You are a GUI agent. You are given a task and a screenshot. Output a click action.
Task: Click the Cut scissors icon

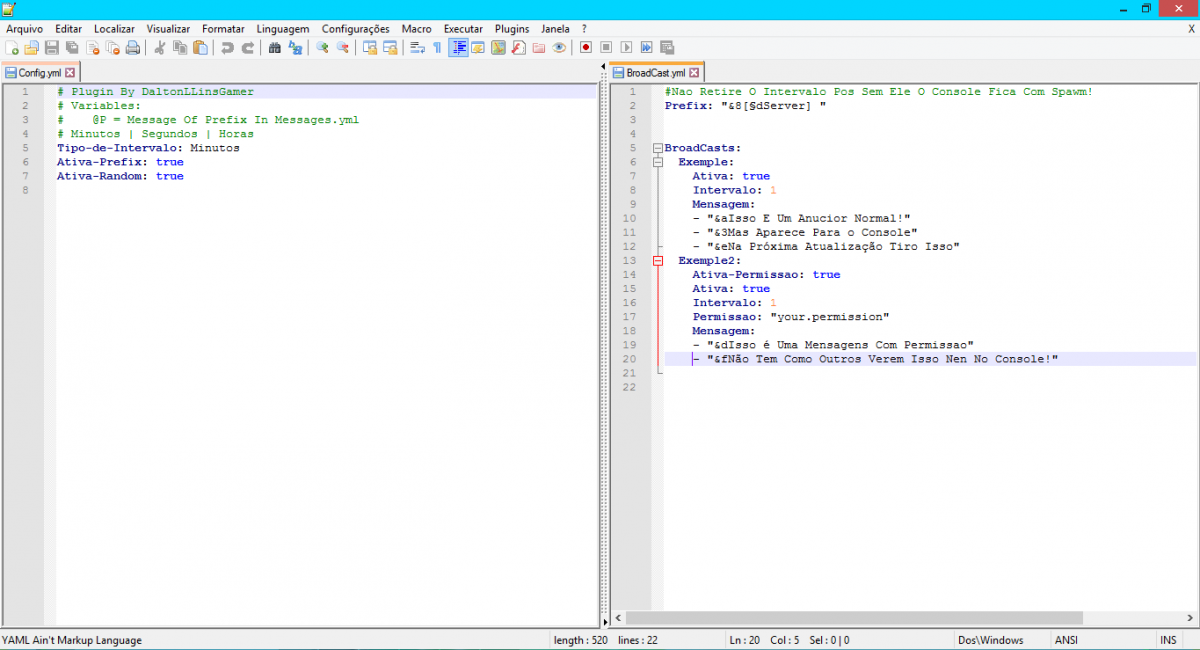coord(159,47)
